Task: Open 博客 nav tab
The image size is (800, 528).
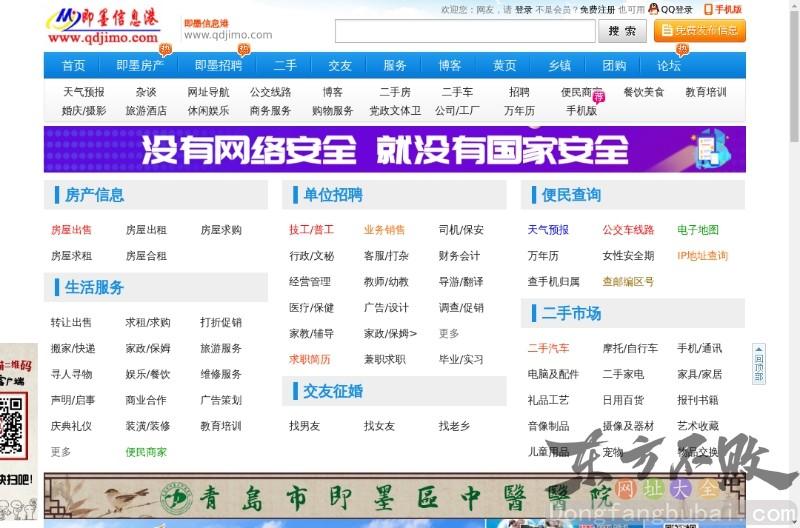Action: [449, 65]
